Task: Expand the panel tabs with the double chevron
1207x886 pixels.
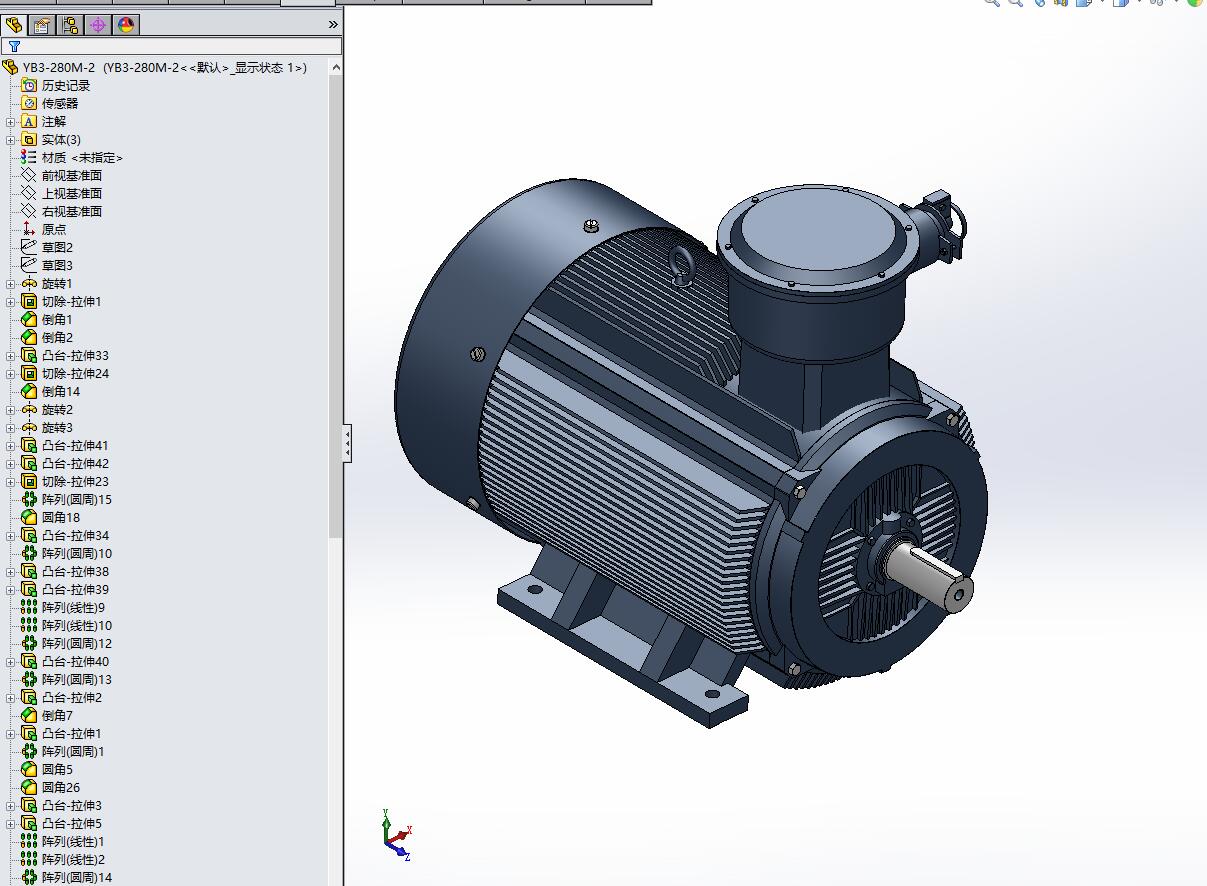Action: (333, 25)
